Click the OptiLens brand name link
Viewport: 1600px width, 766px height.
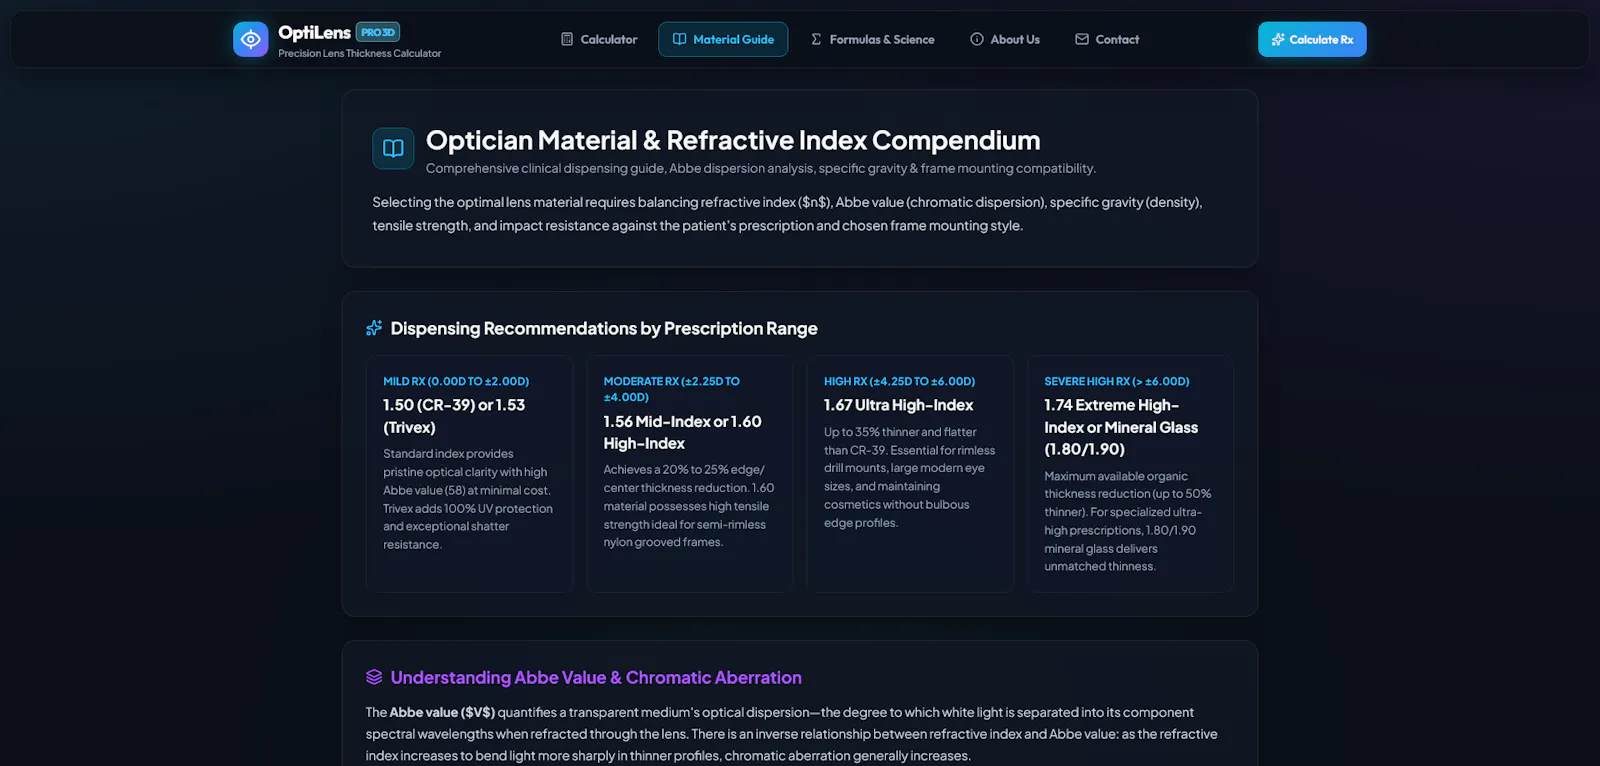click(314, 32)
